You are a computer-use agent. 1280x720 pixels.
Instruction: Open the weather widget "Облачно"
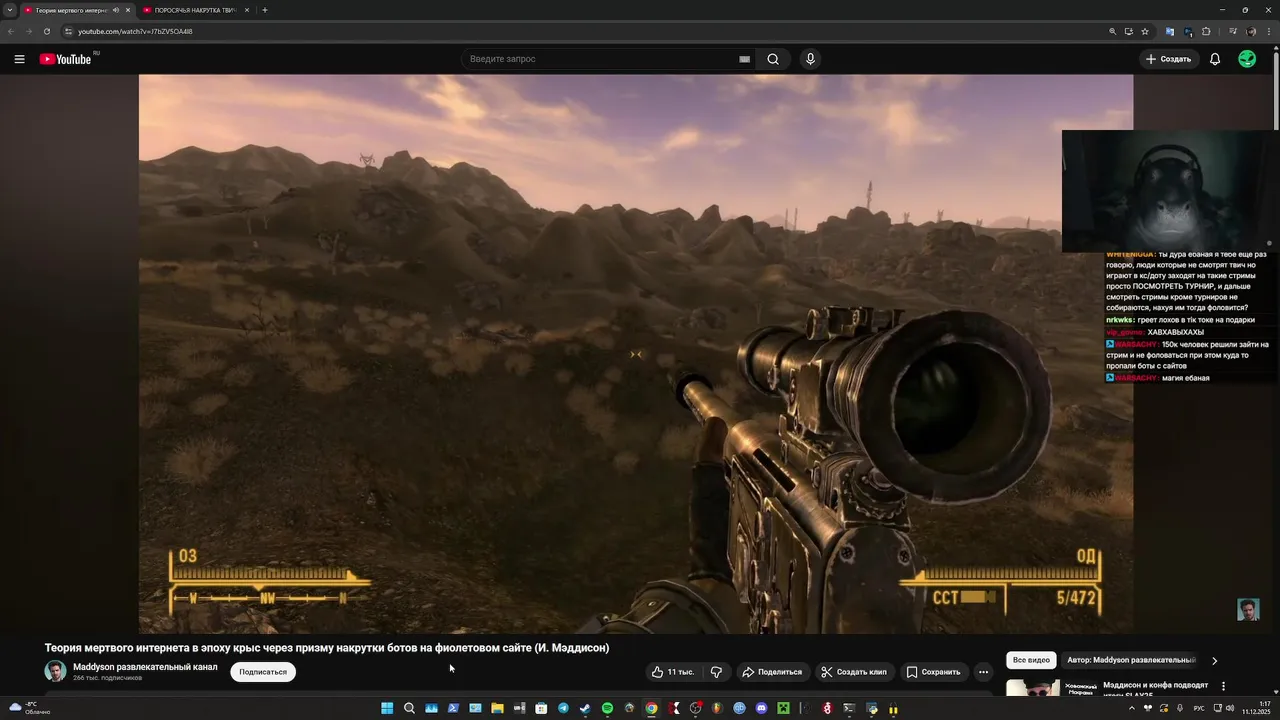(30, 708)
